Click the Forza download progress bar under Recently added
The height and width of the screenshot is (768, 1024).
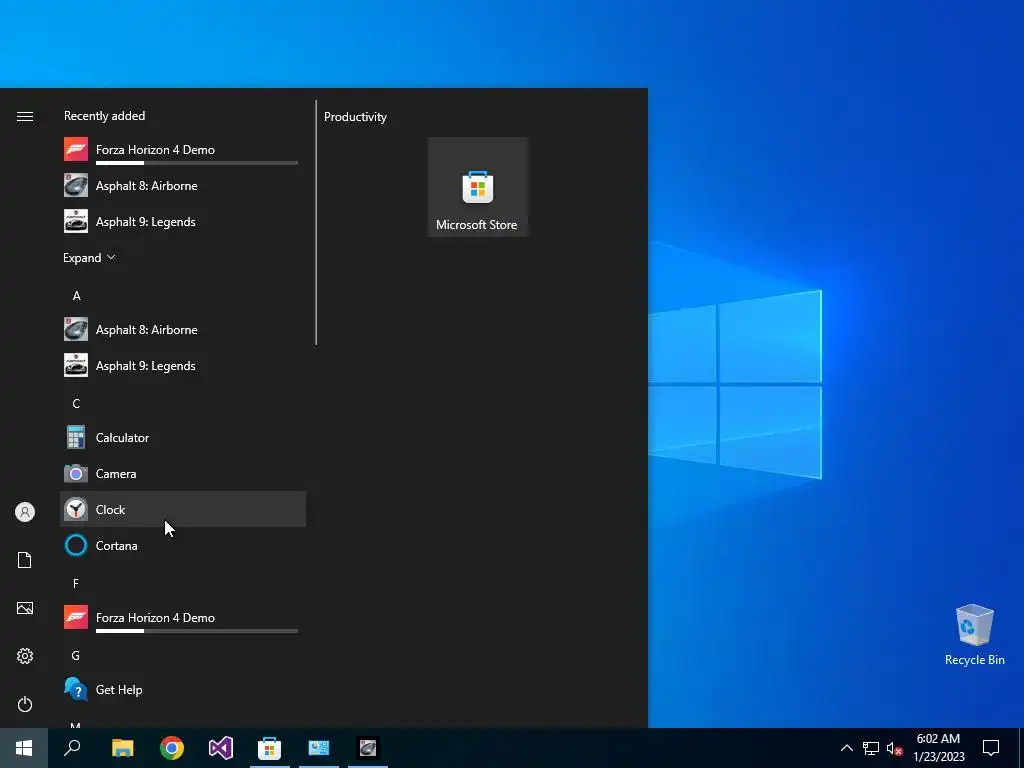click(197, 163)
